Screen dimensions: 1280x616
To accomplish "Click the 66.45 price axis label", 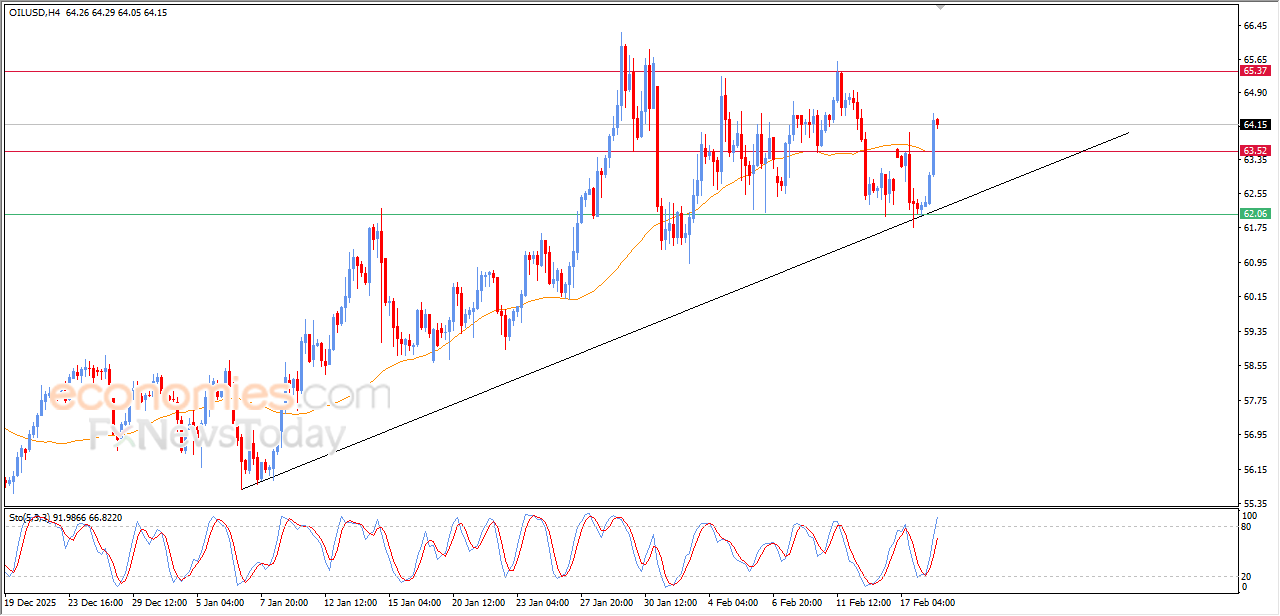I will tap(1254, 26).
